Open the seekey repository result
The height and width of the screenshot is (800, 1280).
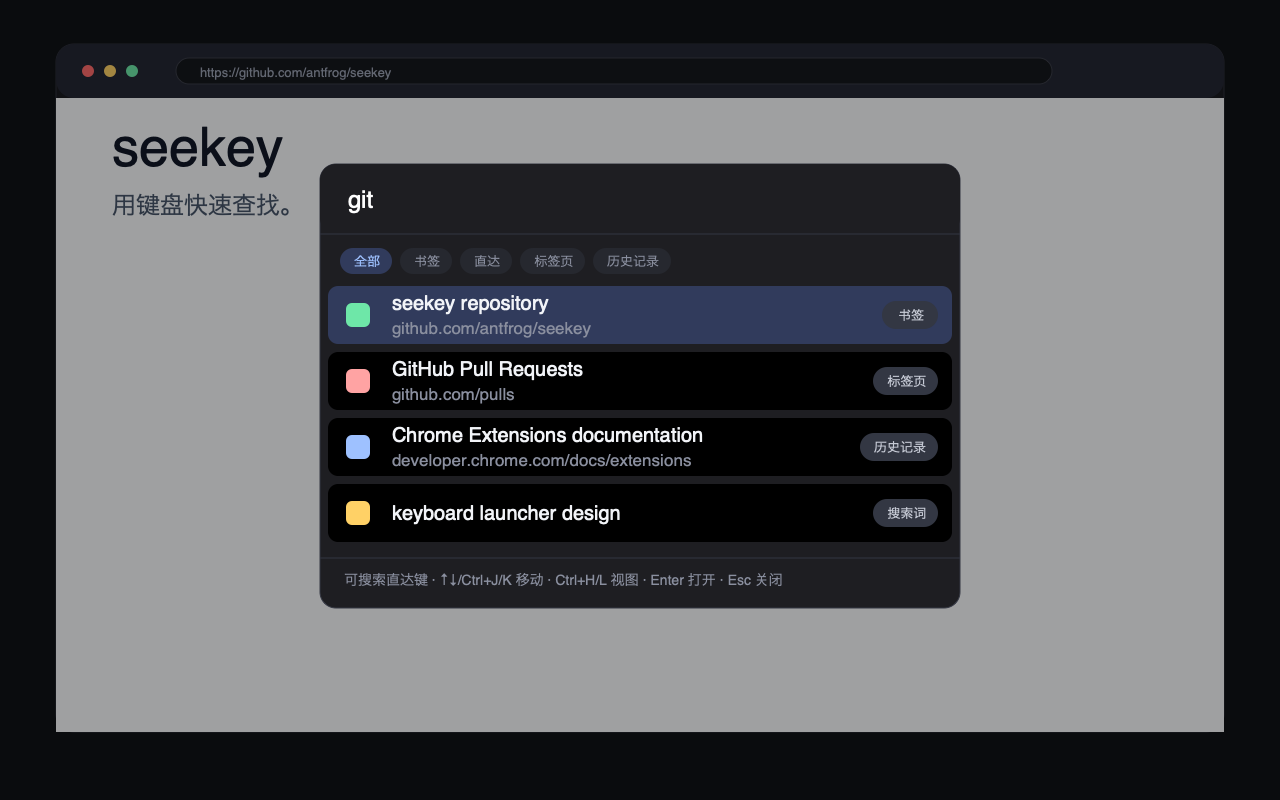(640, 315)
